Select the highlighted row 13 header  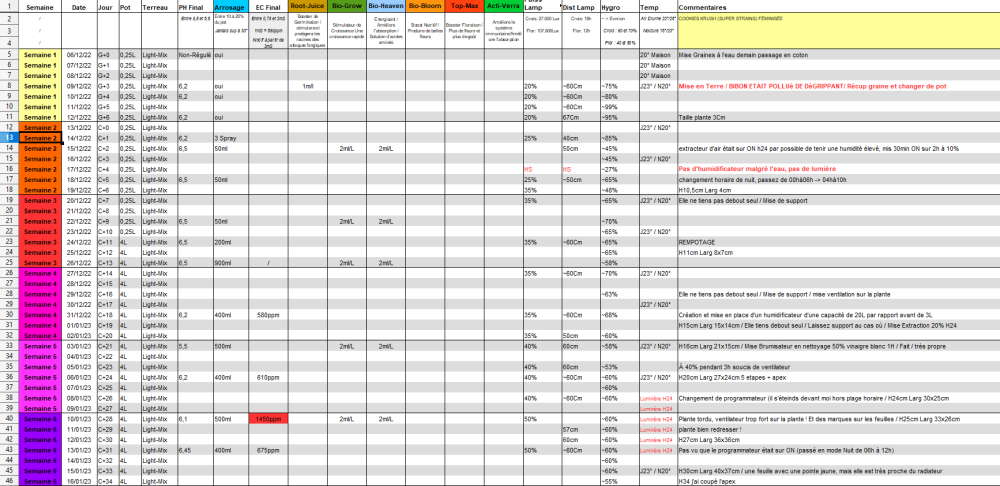(x=9, y=138)
